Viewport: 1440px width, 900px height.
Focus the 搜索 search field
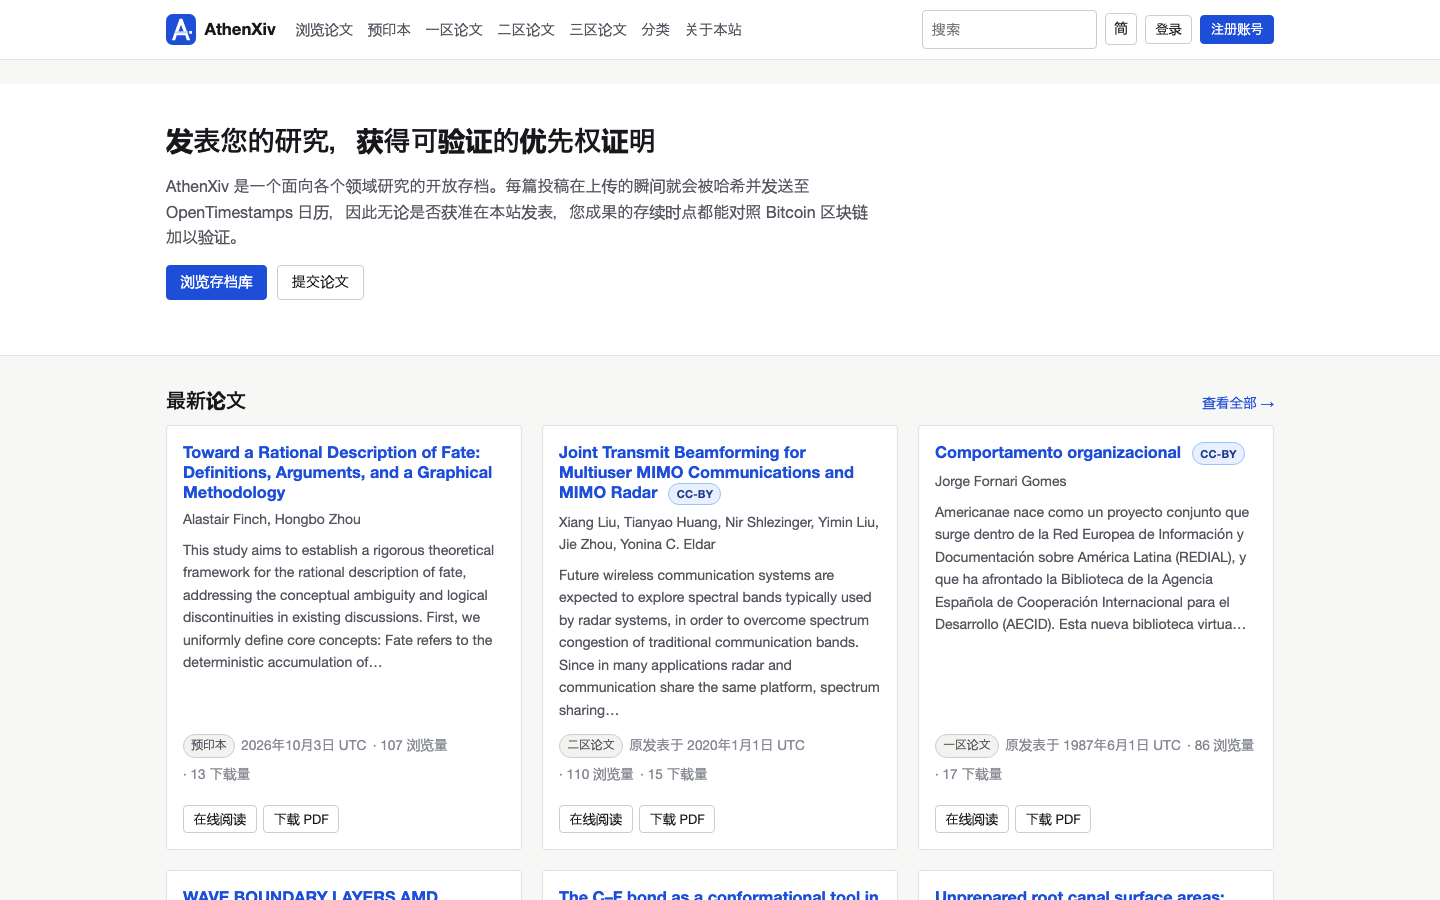click(x=1009, y=30)
